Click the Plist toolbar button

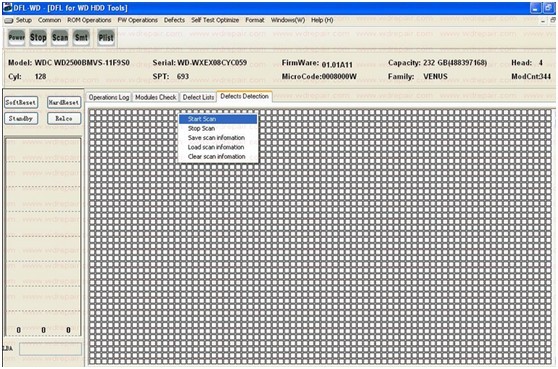pyautogui.click(x=106, y=37)
